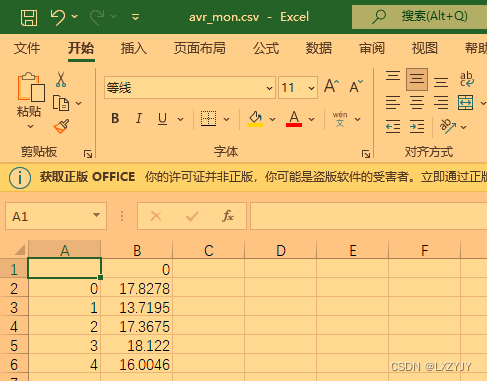Open the Name Box dropdown arrow

96,215
